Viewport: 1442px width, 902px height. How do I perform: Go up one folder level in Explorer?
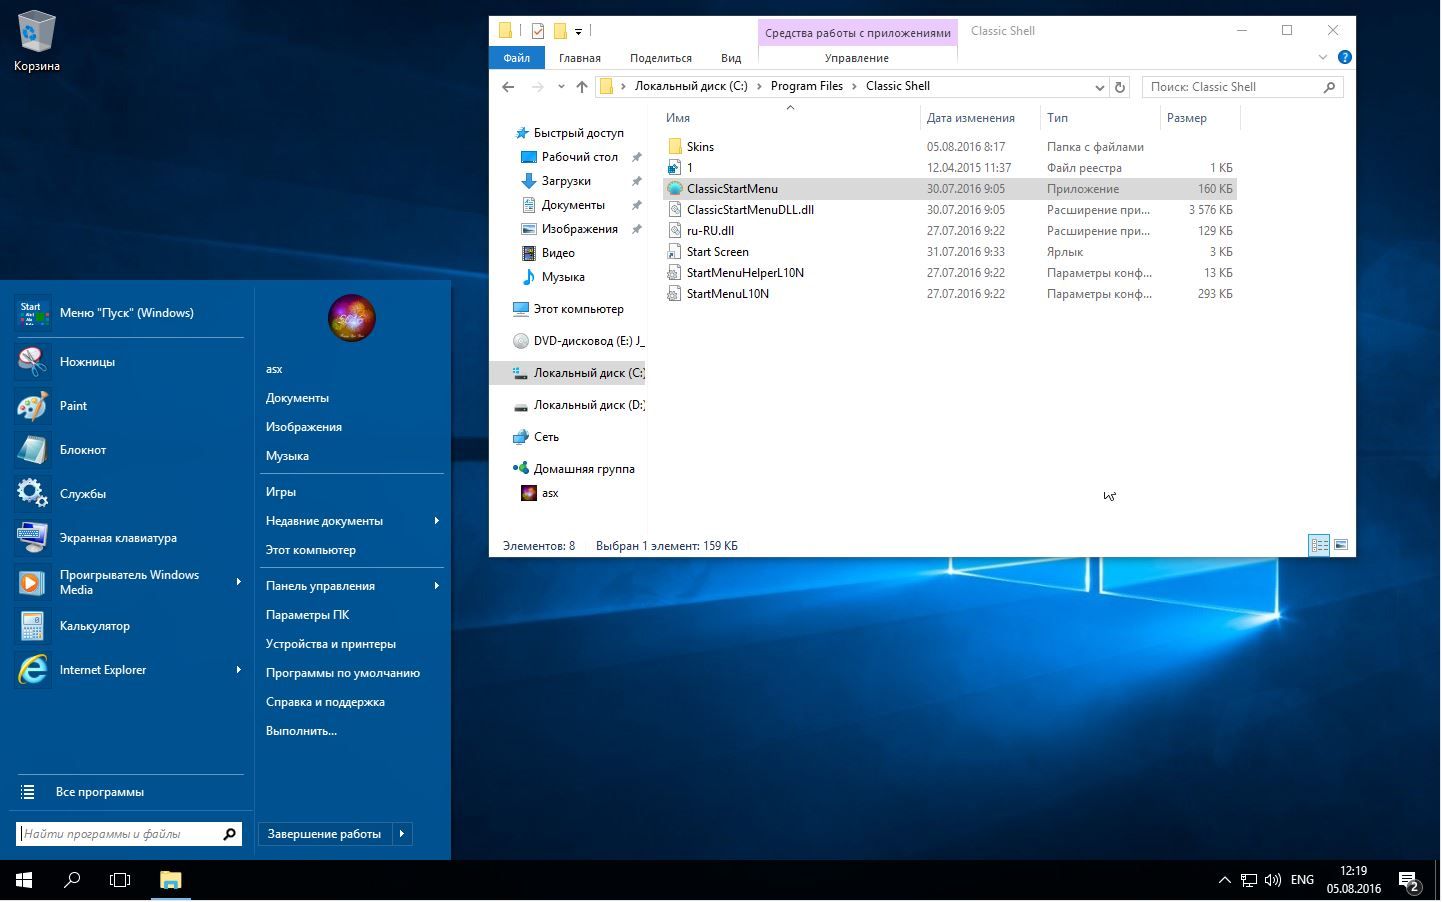(x=582, y=87)
